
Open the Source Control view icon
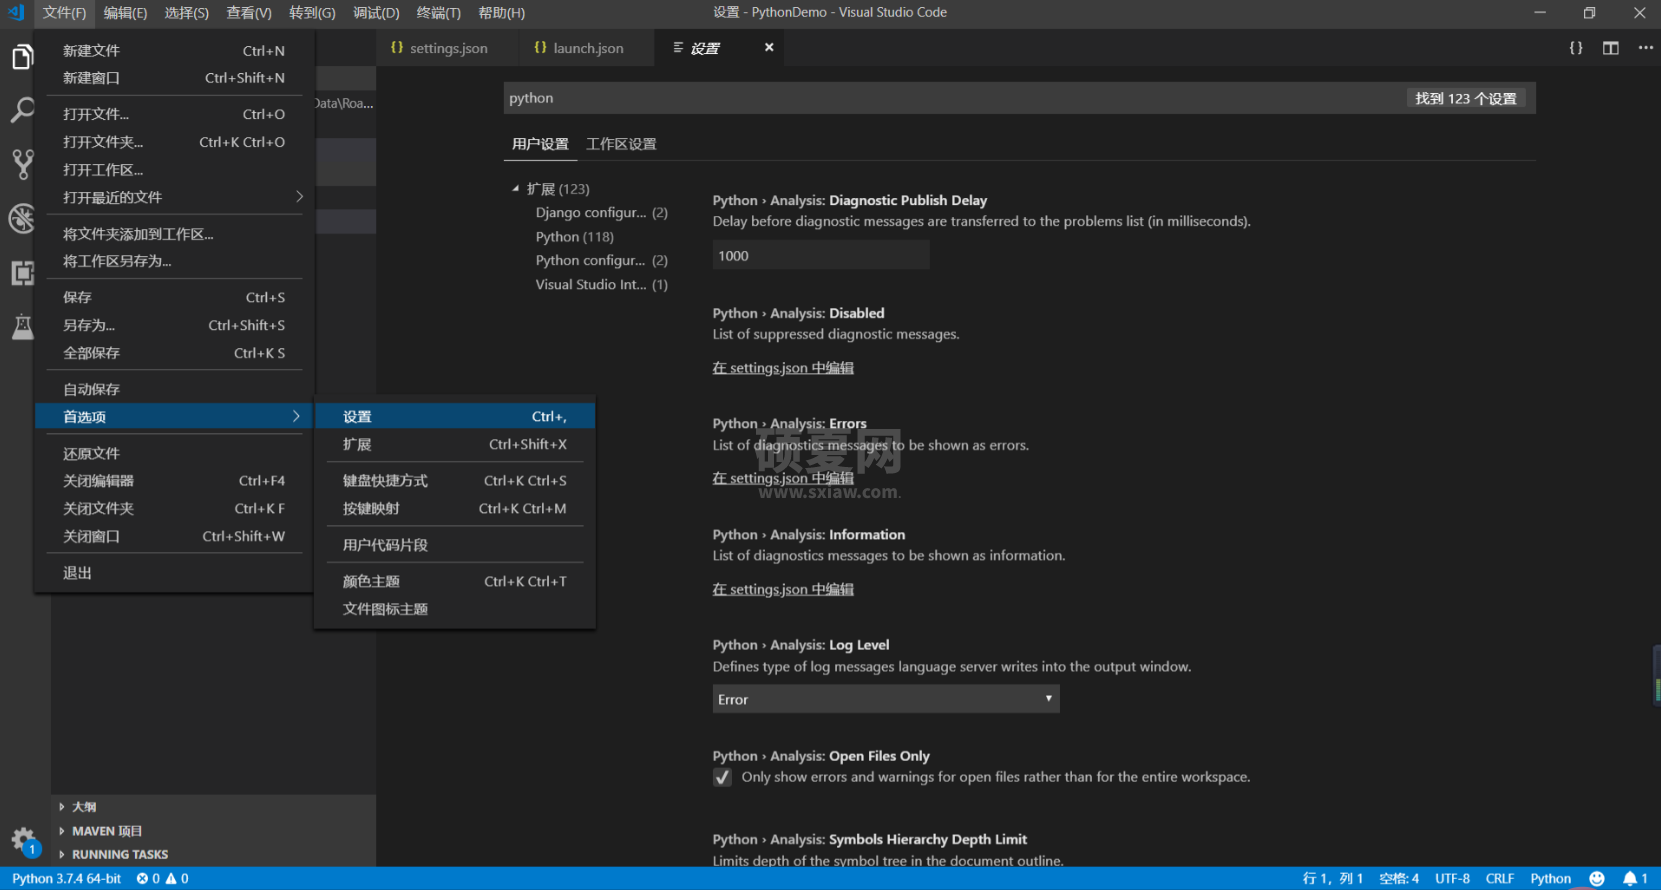point(22,164)
